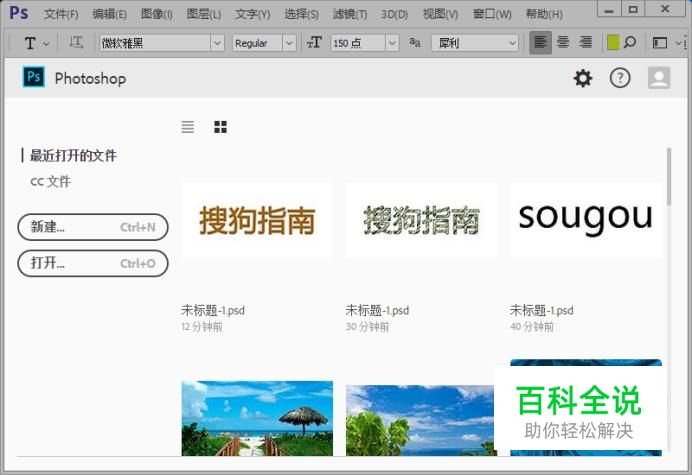Click the Type tool preset icon
692x475 pixels.
click(x=30, y=43)
